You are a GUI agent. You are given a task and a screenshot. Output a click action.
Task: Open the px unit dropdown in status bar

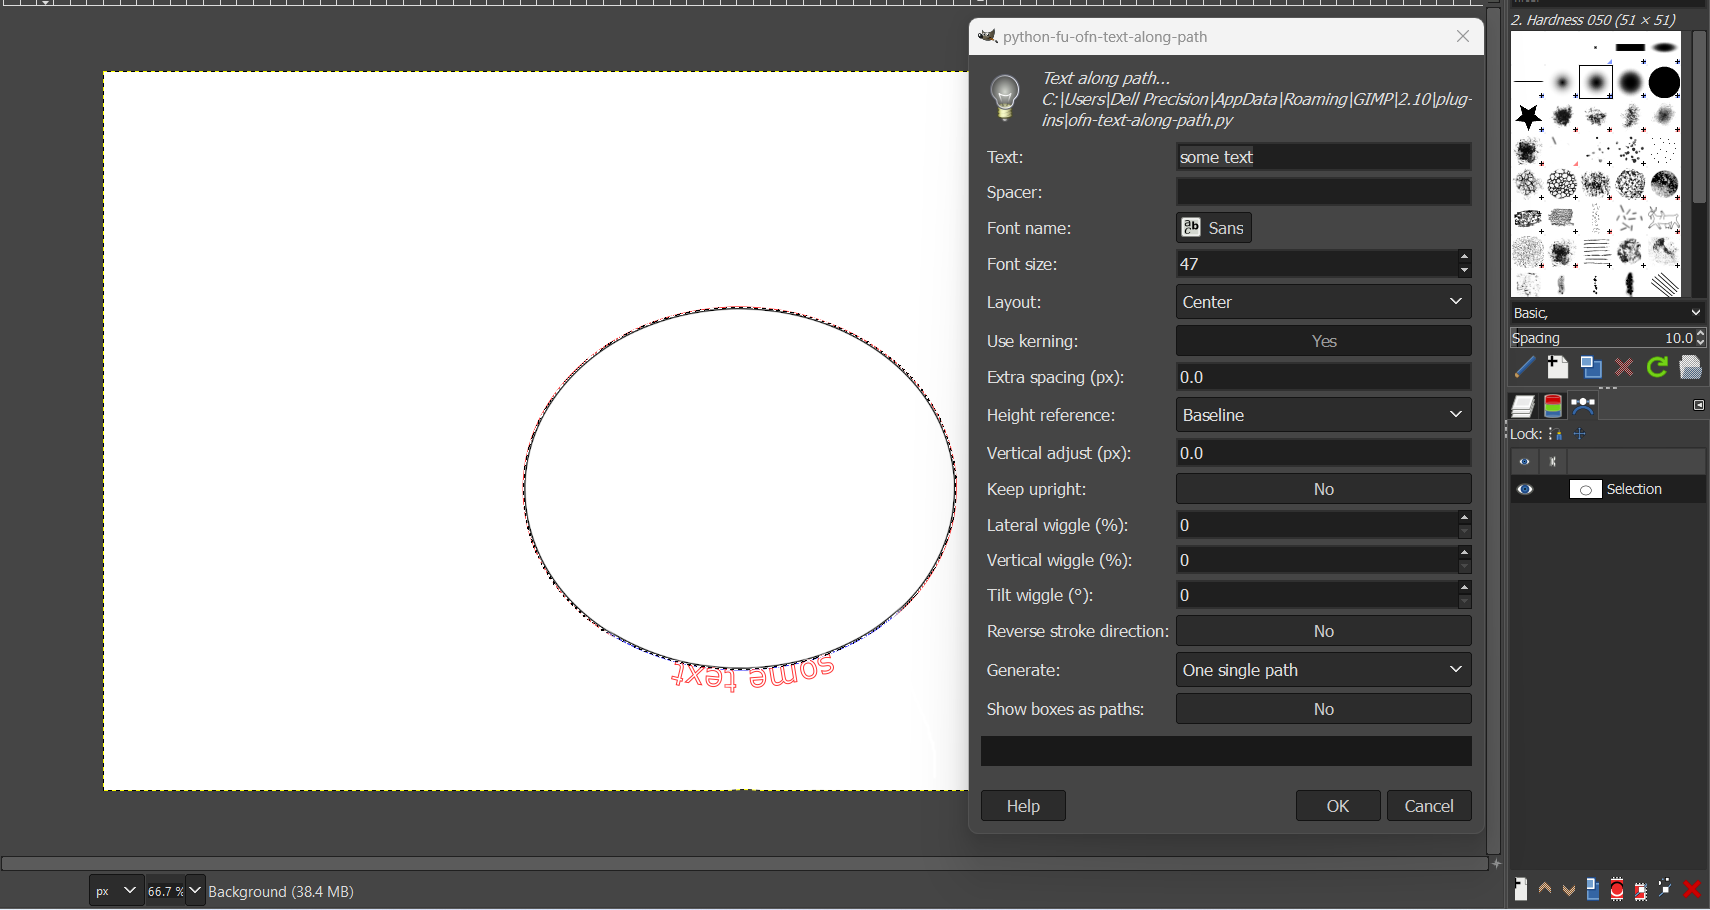tap(116, 891)
